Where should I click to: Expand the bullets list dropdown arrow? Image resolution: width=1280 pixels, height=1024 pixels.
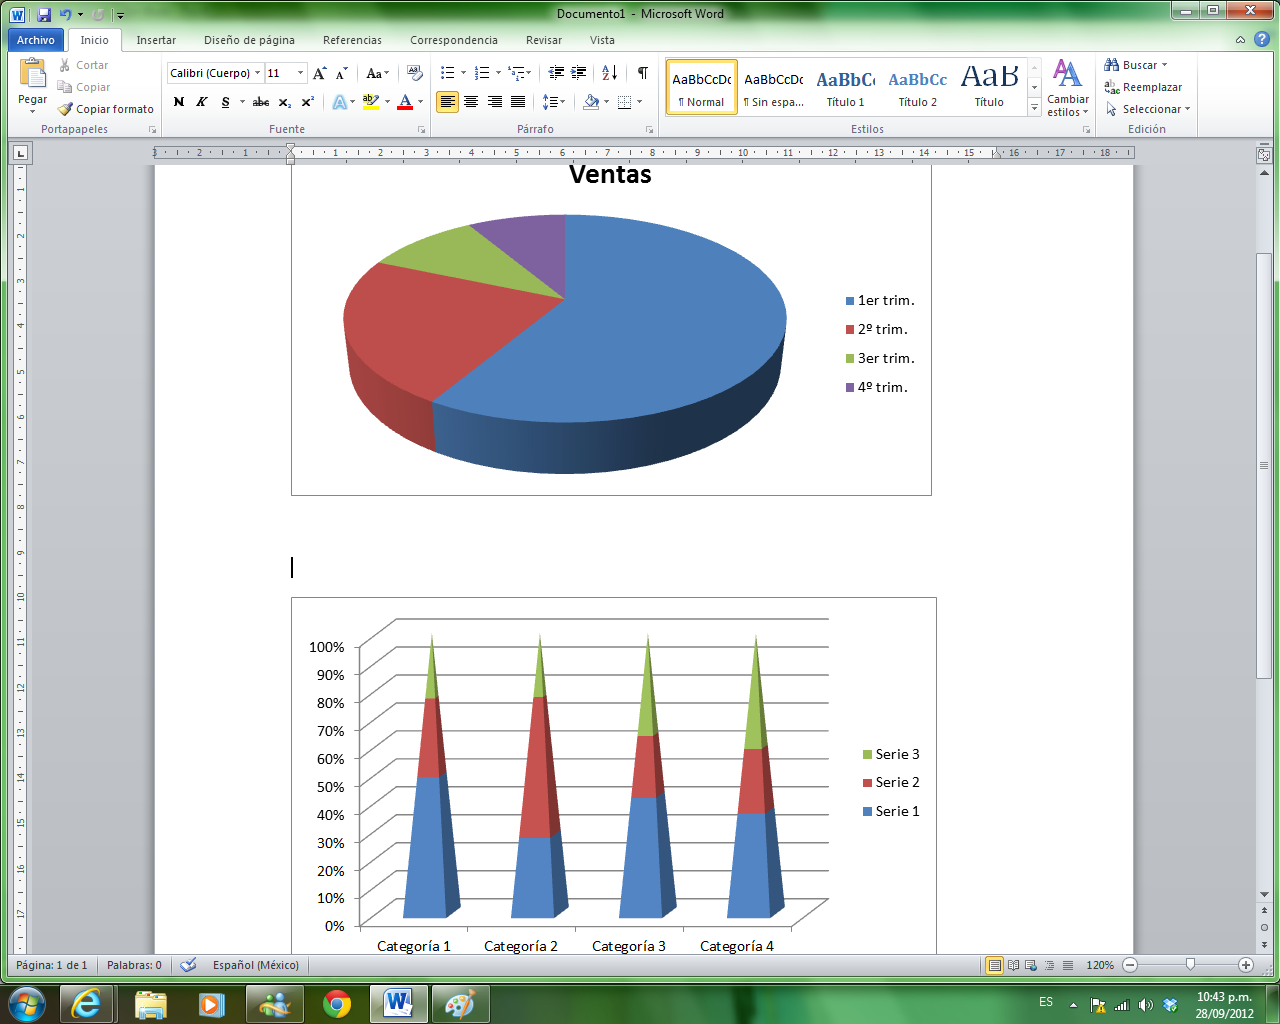(x=463, y=73)
